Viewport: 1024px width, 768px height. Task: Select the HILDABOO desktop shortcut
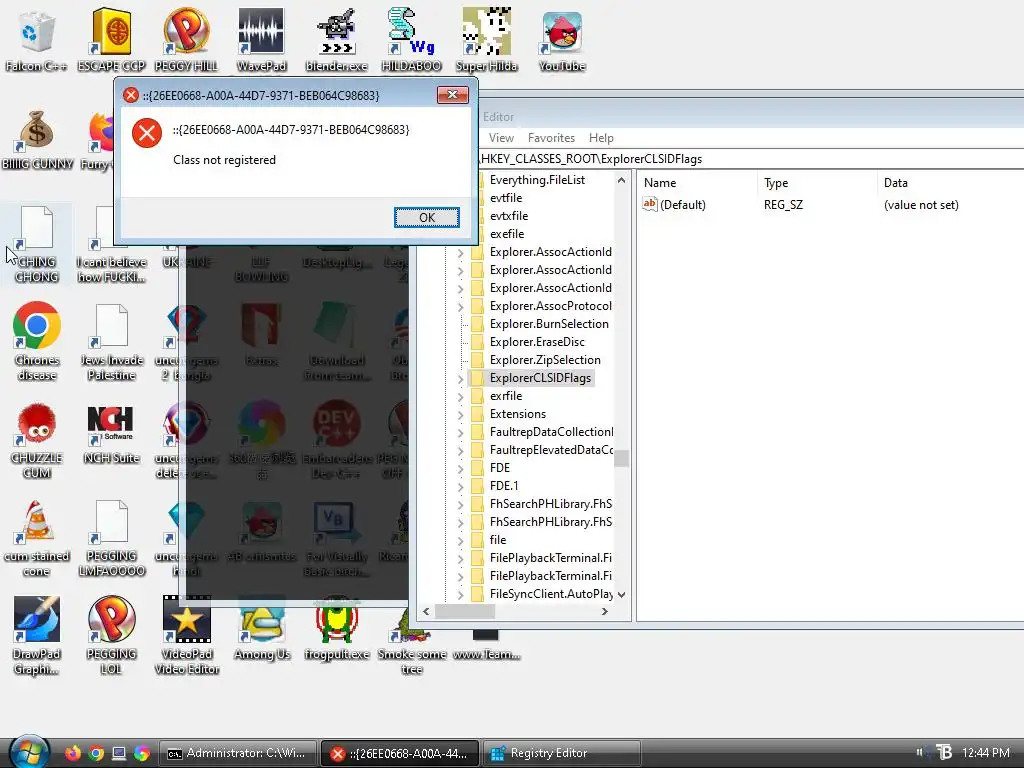(411, 40)
